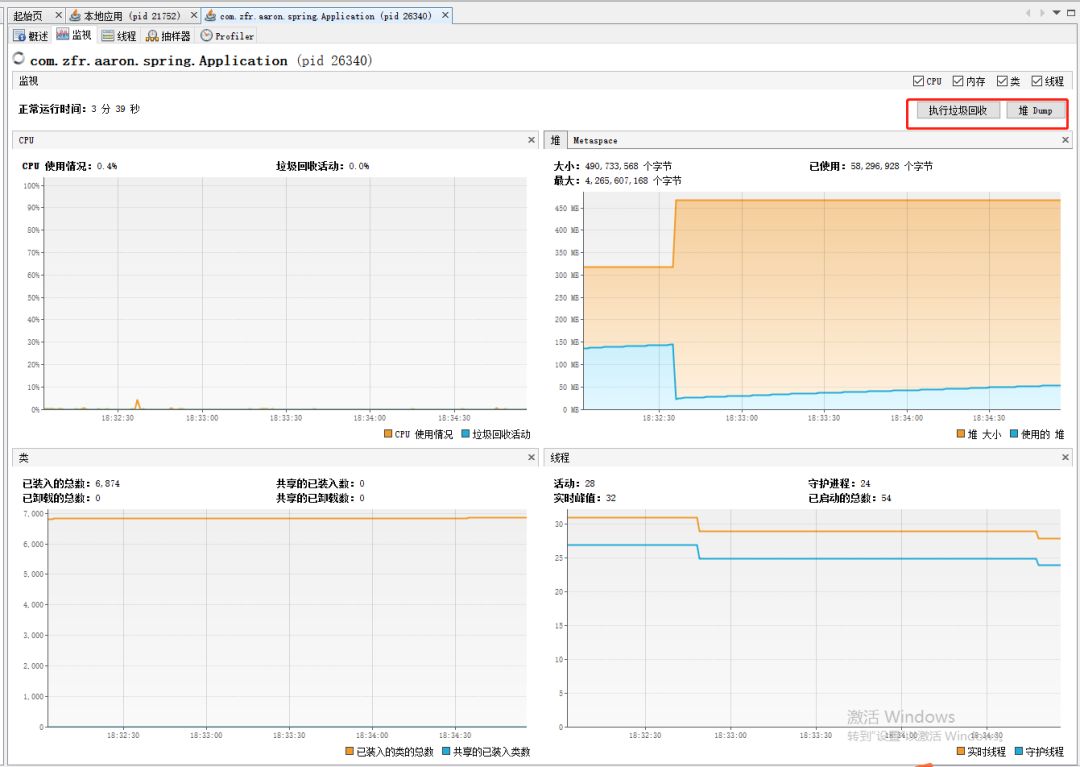Close the com.zfr.aaron.spring.Application tab

(446, 15)
